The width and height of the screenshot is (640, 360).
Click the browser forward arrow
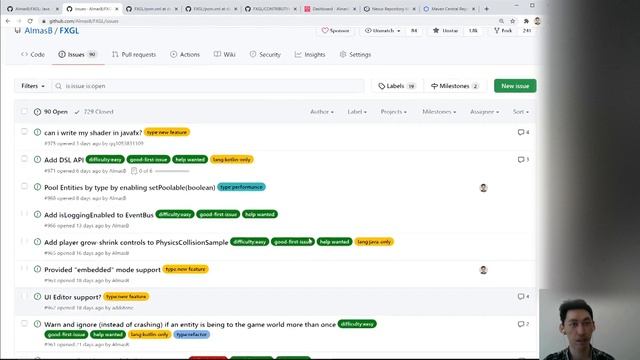[19, 21]
